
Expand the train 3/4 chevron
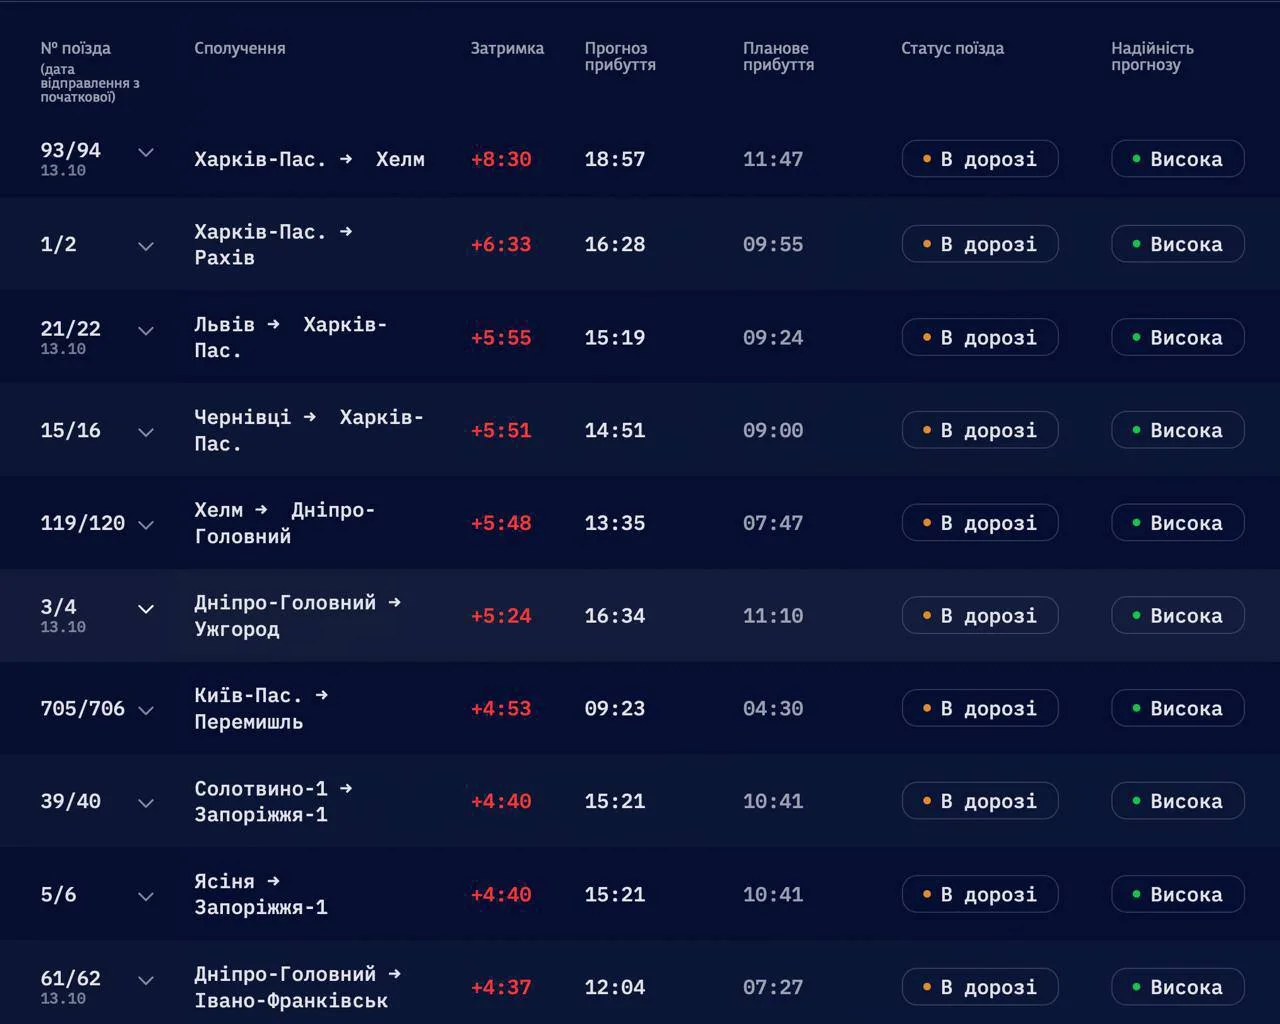pos(146,609)
